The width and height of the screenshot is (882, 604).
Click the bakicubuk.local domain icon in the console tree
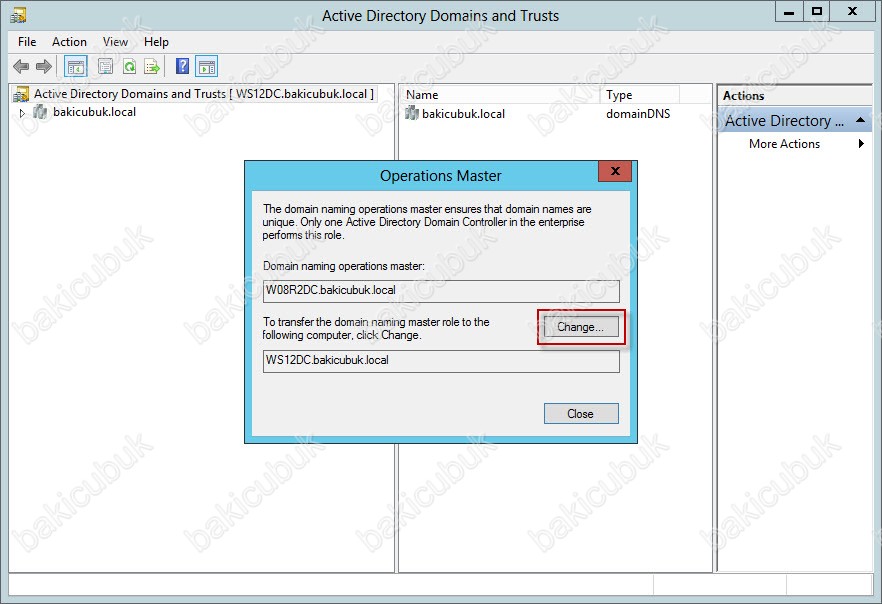(x=40, y=112)
